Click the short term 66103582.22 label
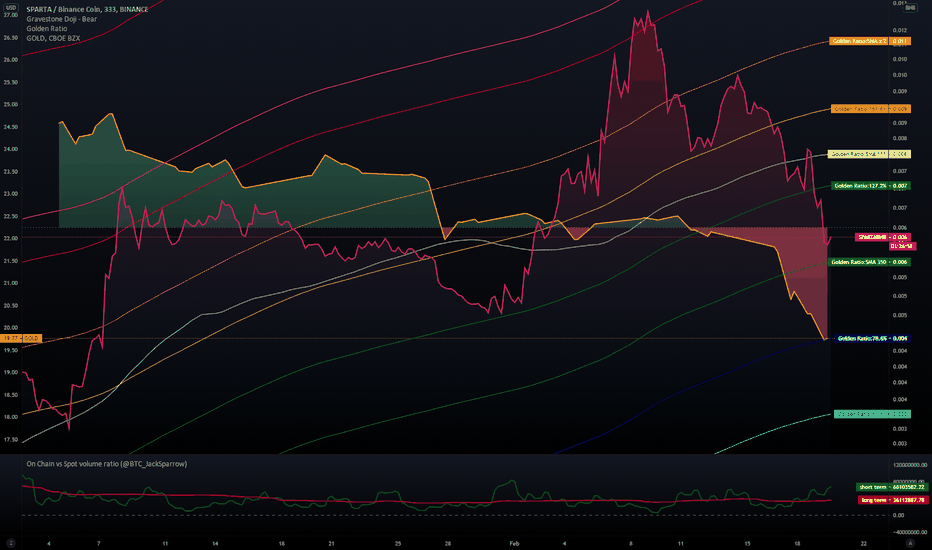This screenshot has width=932, height=550. click(x=892, y=487)
